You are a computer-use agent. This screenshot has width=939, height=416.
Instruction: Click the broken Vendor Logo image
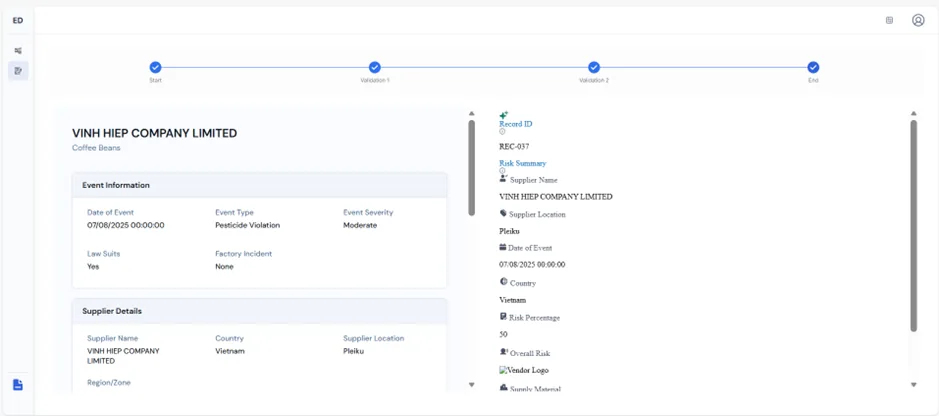(524, 371)
